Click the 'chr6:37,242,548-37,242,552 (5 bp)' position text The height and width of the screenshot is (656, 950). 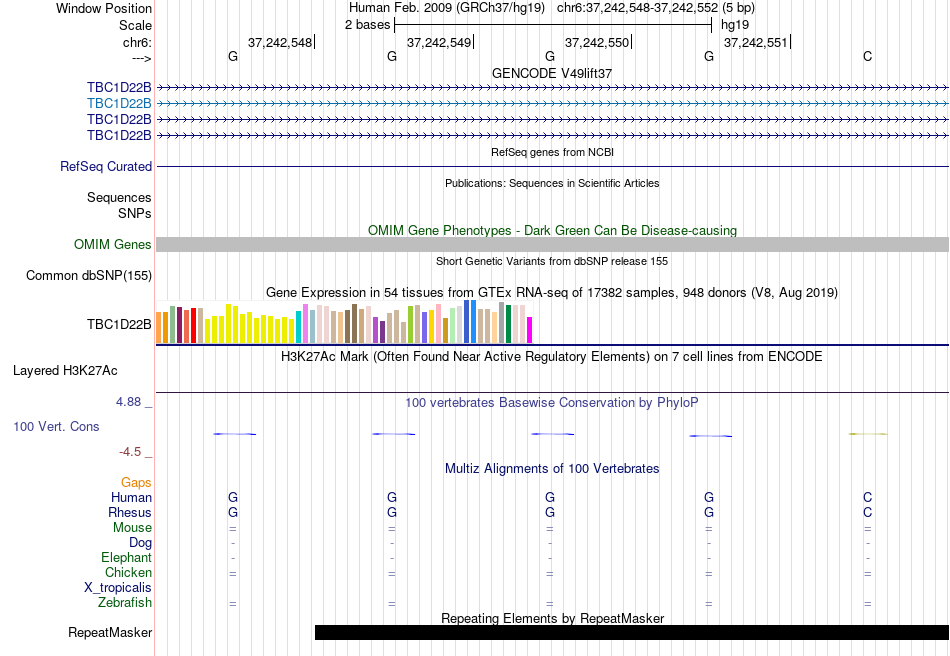point(656,8)
